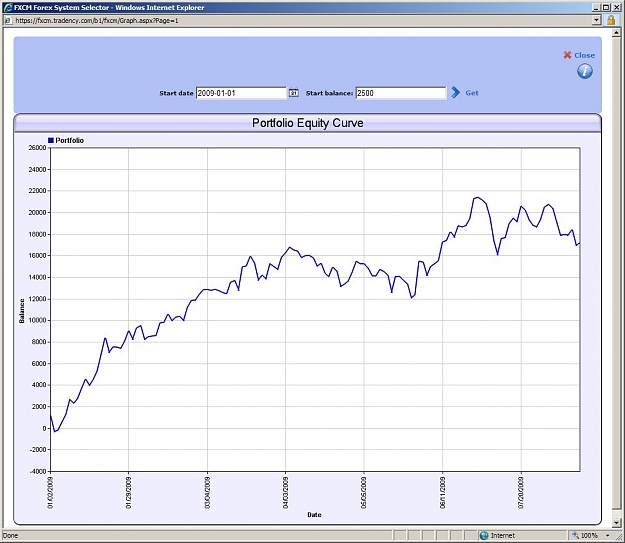The image size is (625, 543).
Task: Open the zoom level dropdown arrow
Action: (608, 535)
